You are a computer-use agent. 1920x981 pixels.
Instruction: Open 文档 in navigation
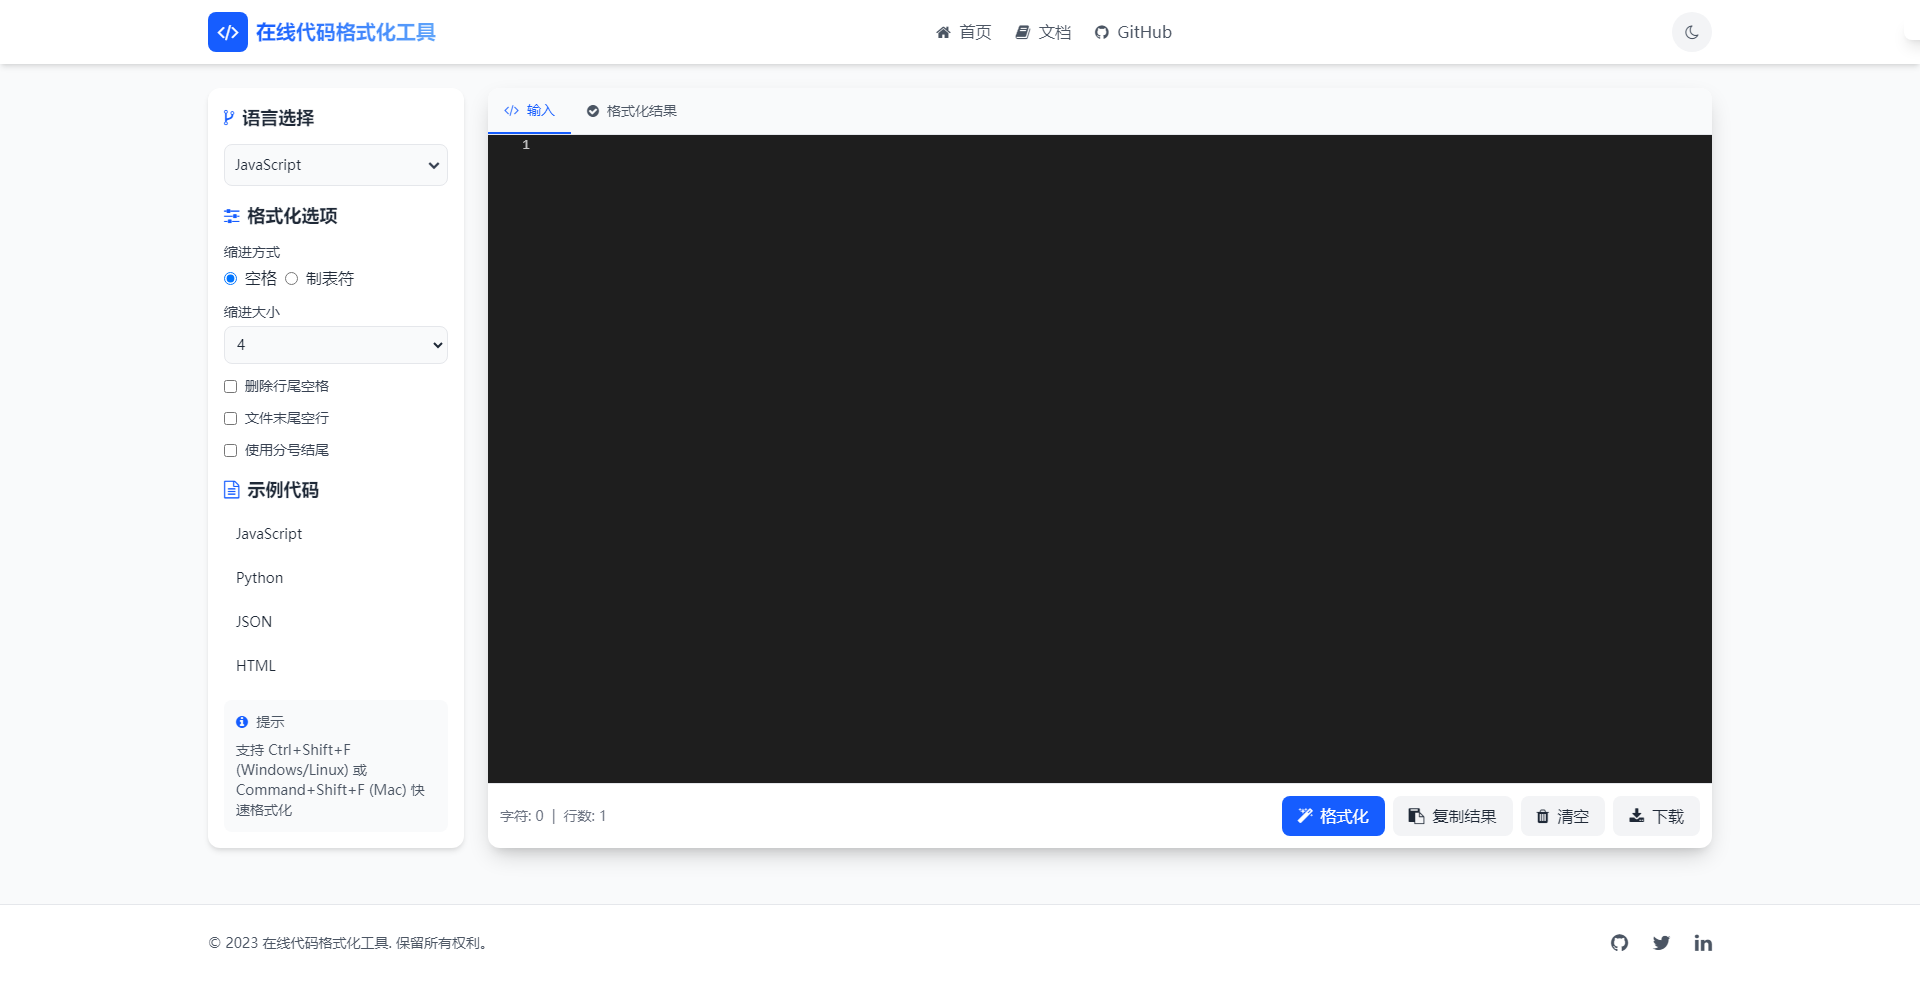1043,33
